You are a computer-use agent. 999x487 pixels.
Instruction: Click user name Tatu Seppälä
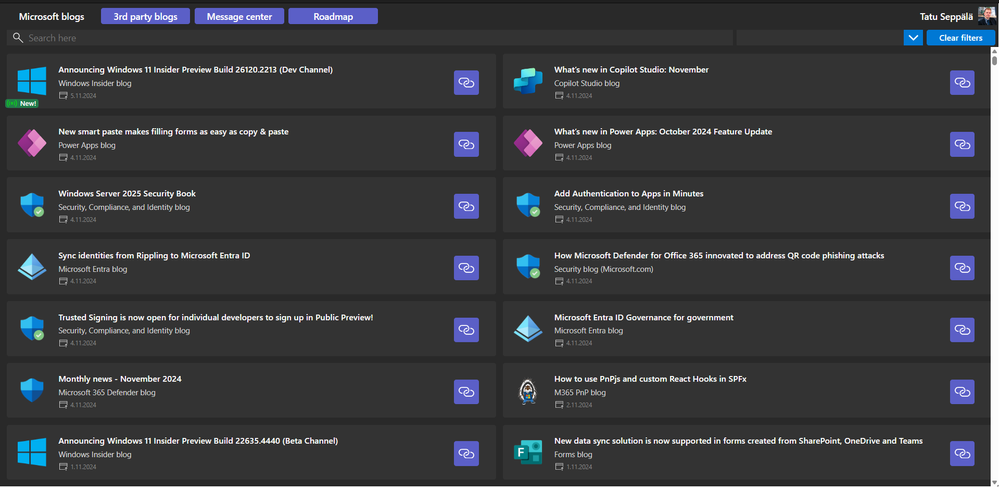click(x=946, y=17)
